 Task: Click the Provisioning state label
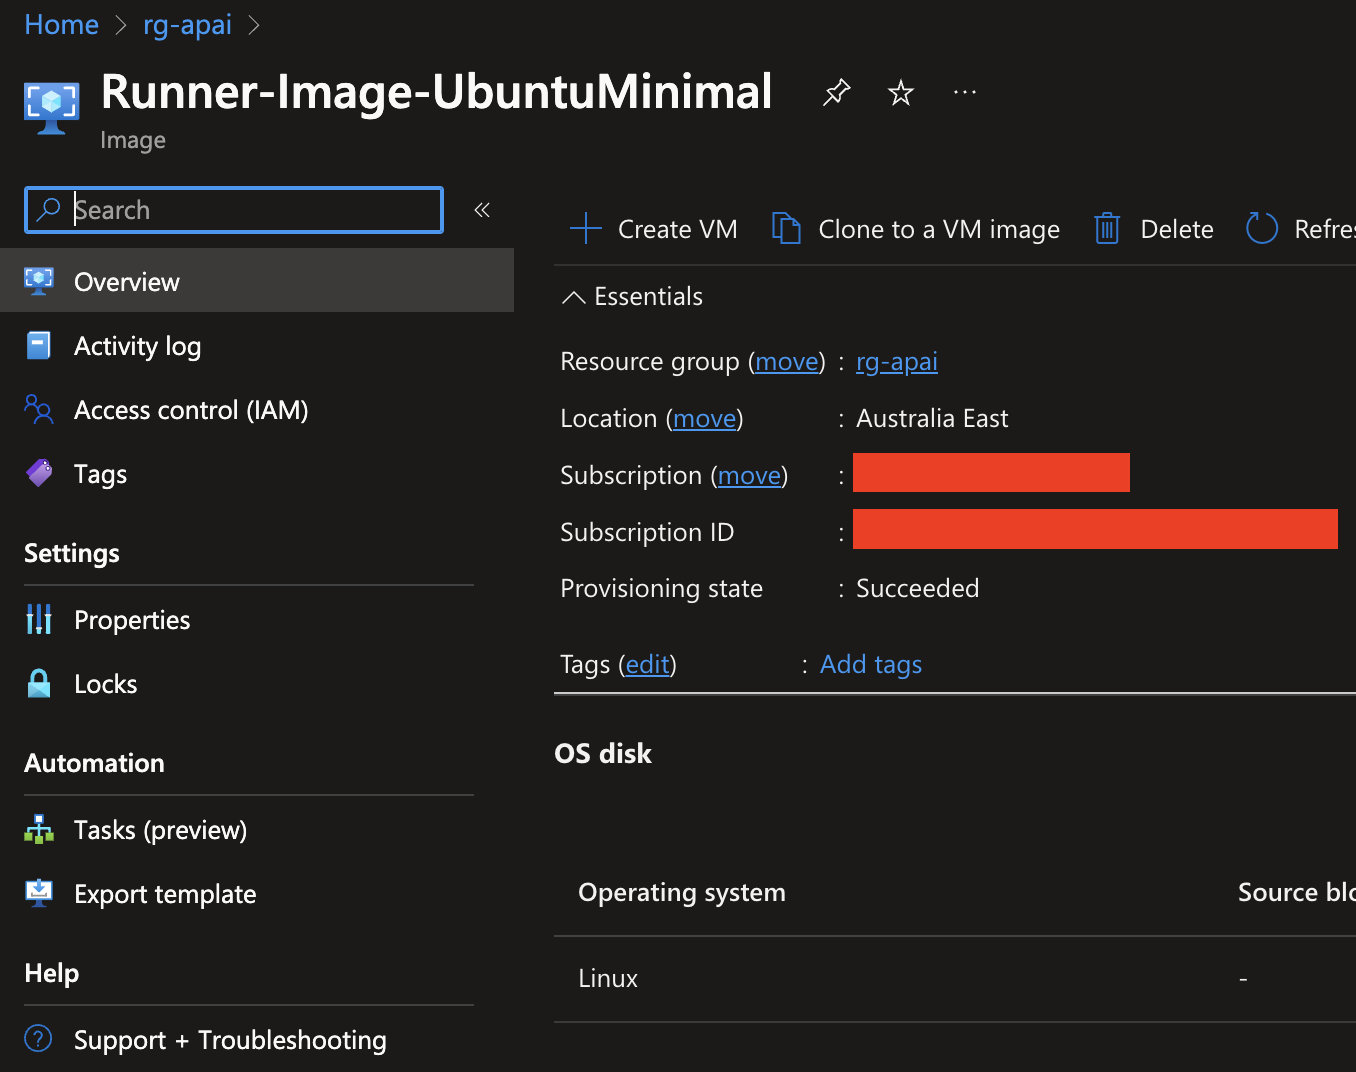661,588
